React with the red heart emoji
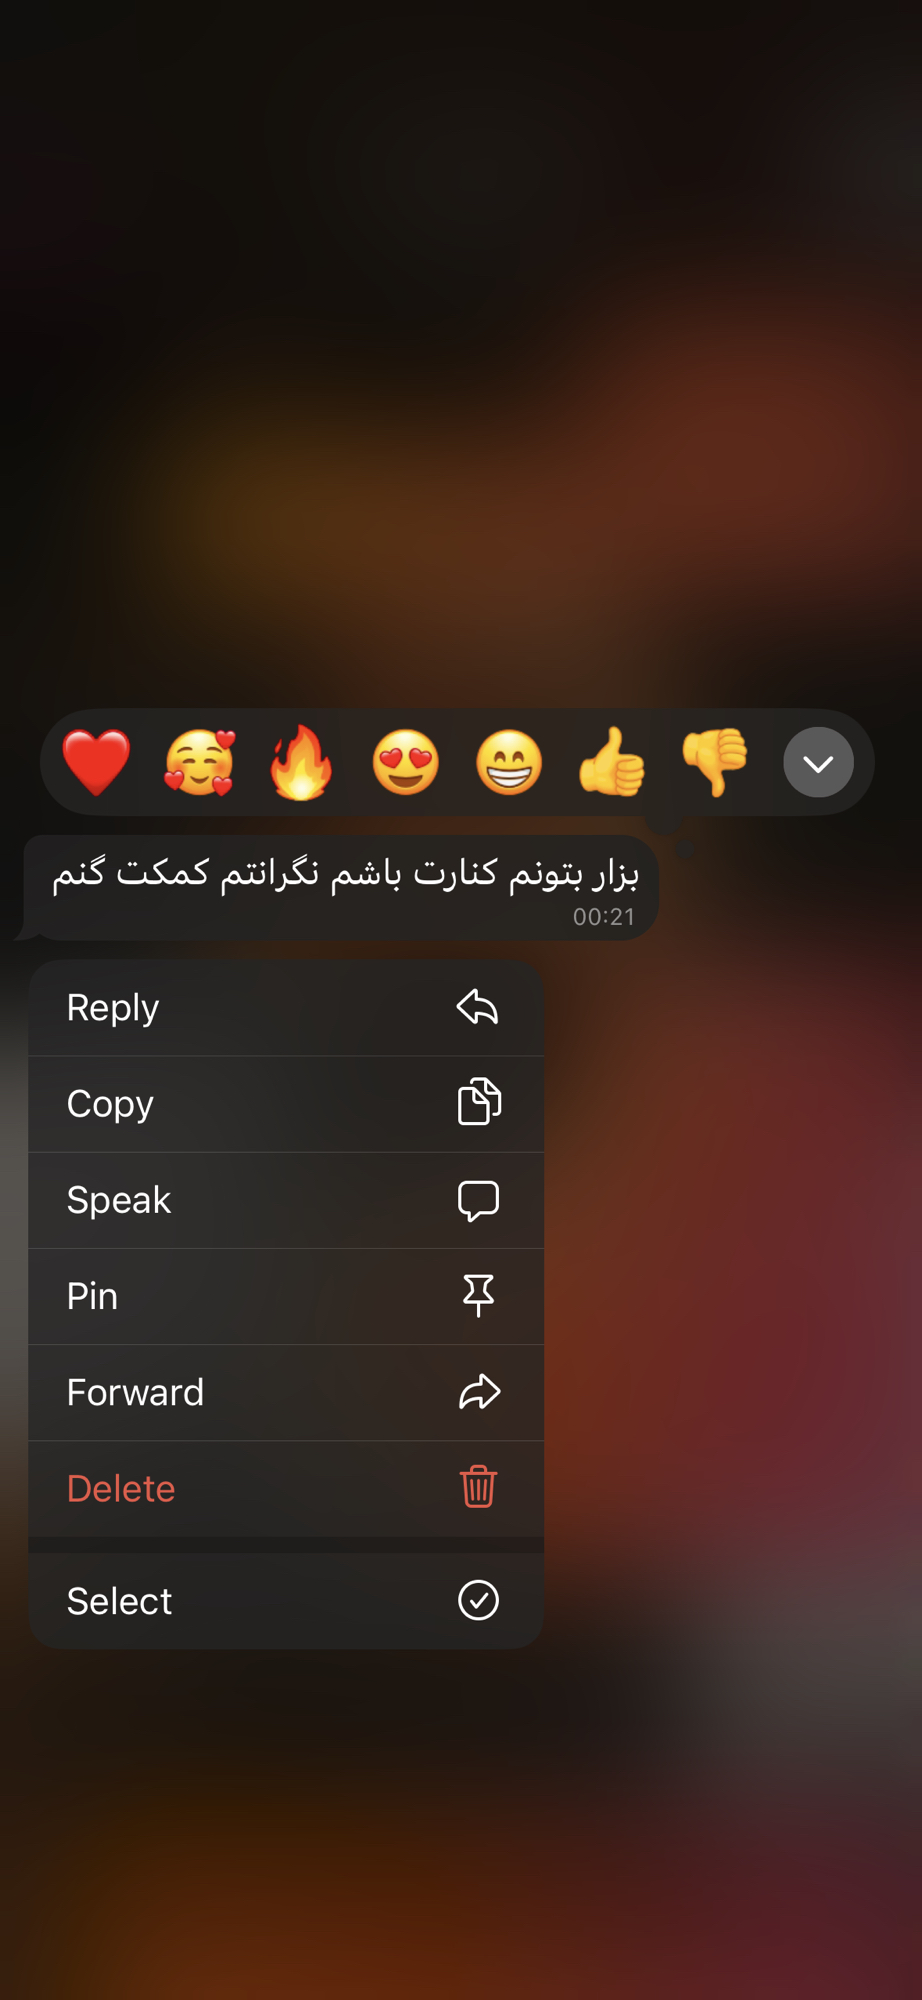 click(x=96, y=763)
